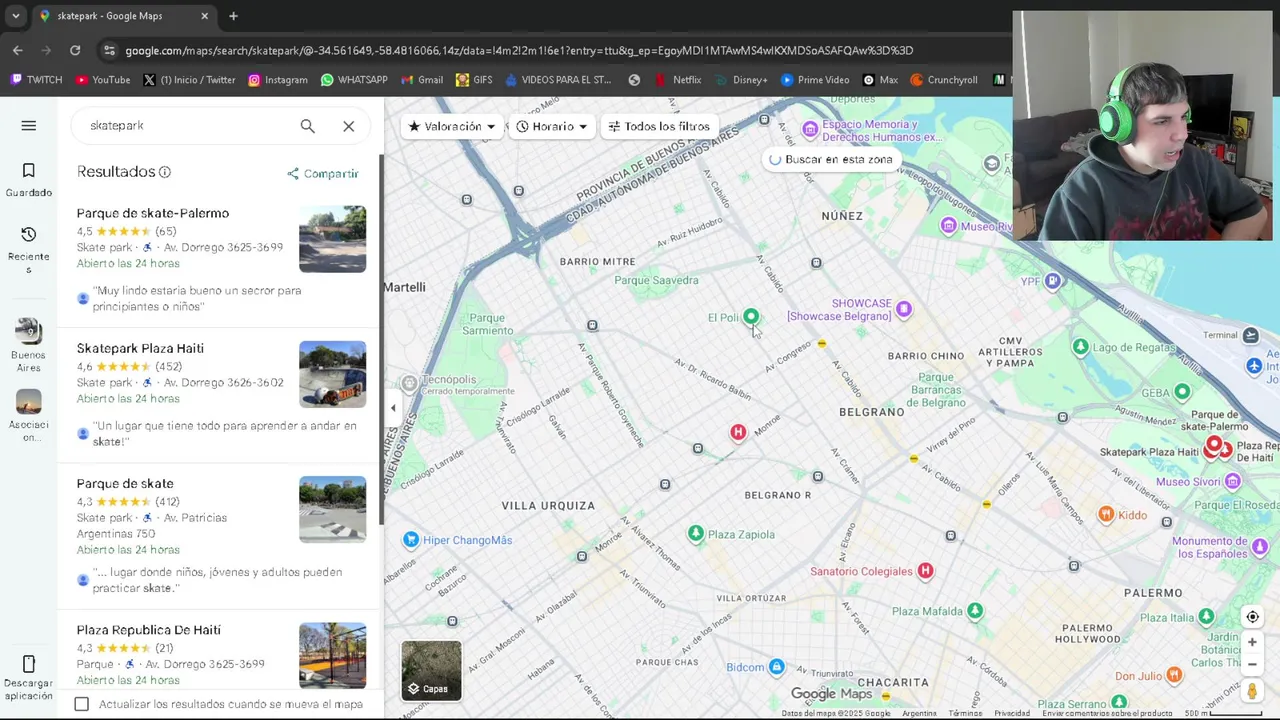Open the Netflix bookmark

pyautogui.click(x=677, y=80)
